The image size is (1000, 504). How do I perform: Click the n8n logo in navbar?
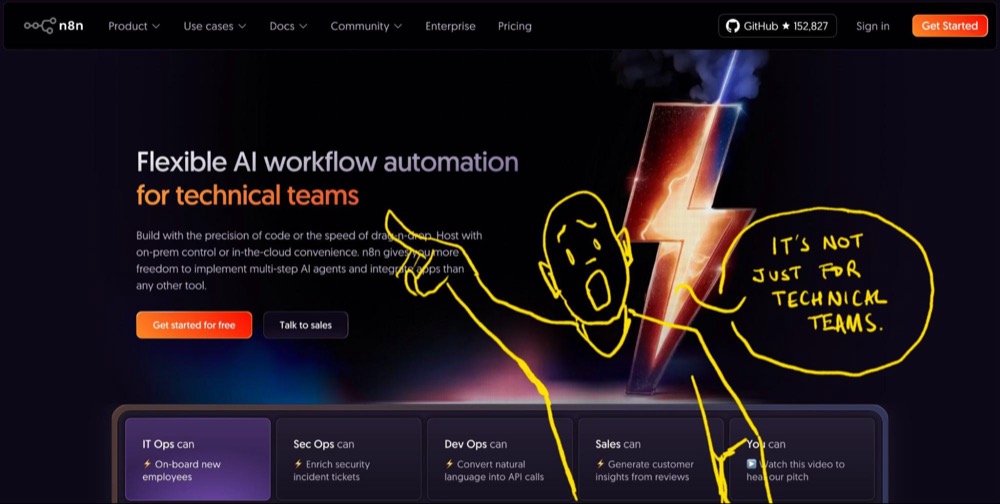point(54,26)
